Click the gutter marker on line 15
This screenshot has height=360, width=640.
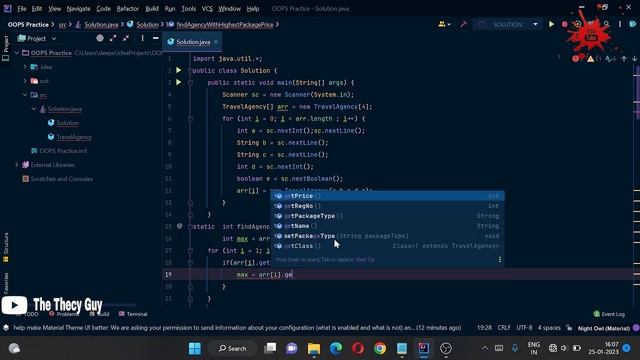(179, 226)
